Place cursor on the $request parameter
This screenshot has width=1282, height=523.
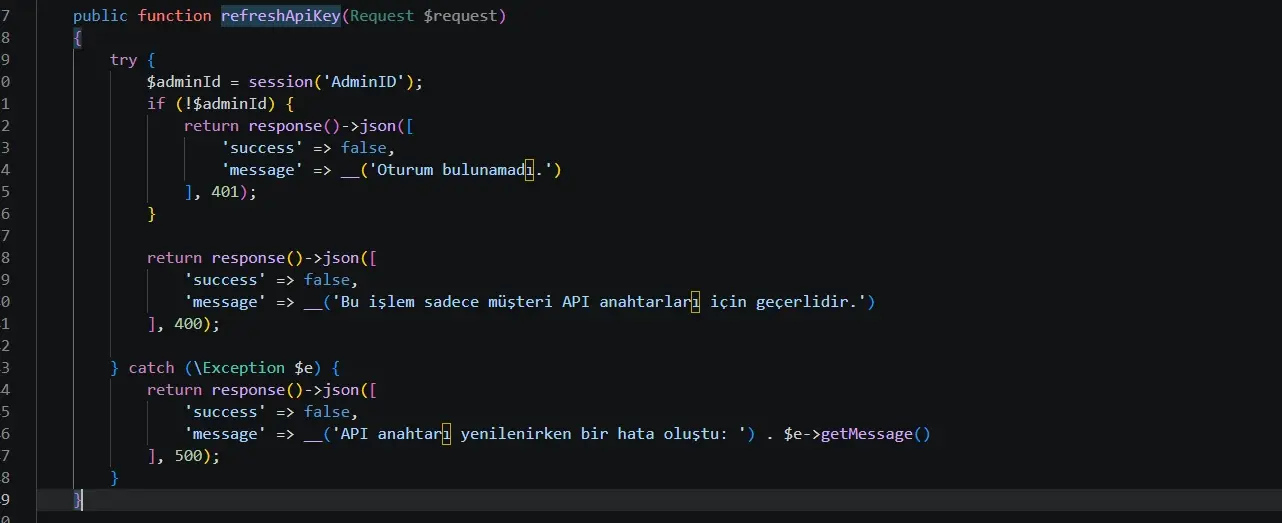[461, 16]
